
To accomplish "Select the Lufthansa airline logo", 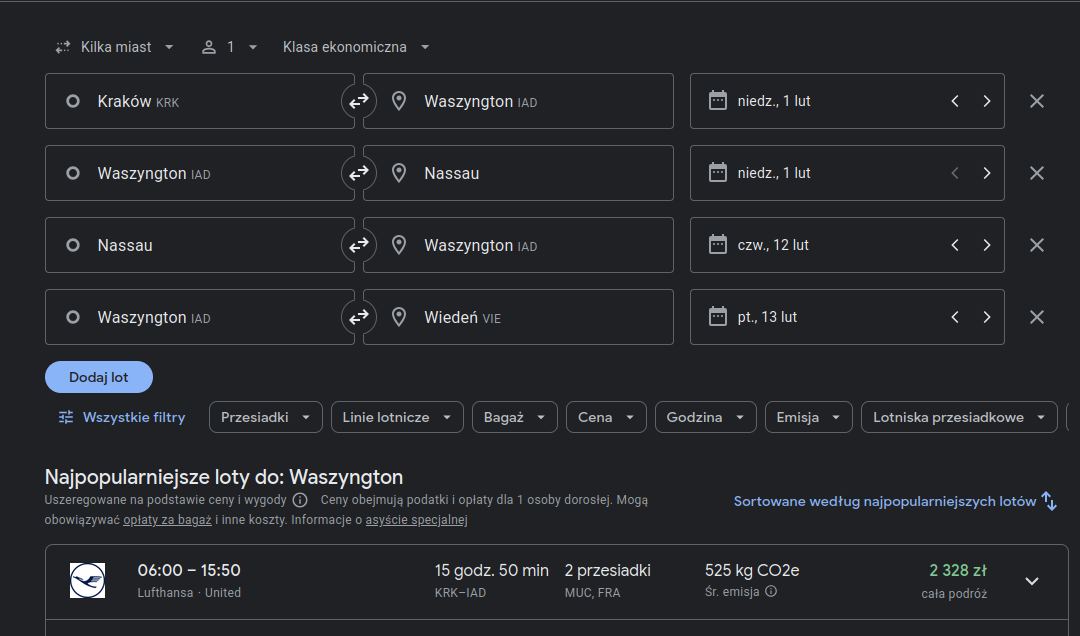I will 87,580.
